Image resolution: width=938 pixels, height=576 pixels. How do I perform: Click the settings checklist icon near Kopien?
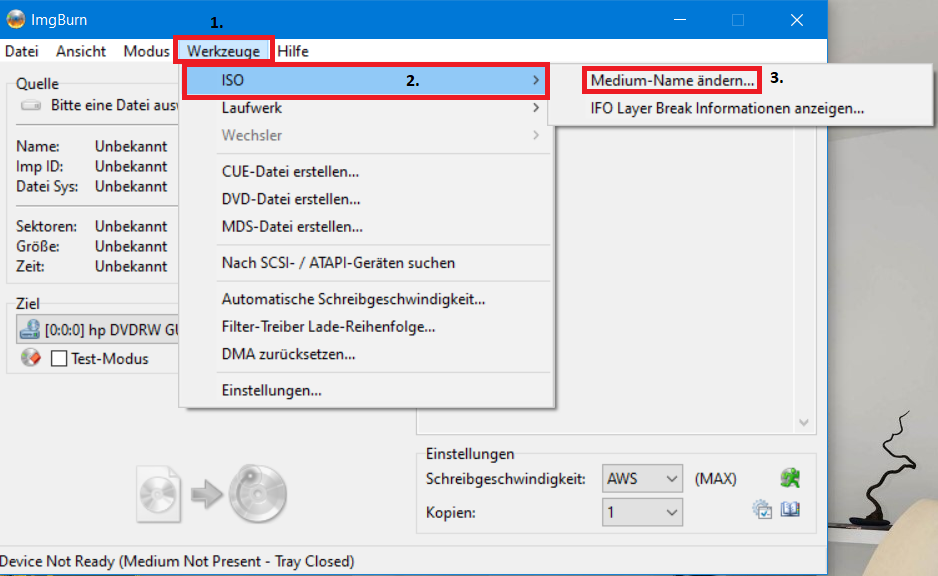tap(762, 510)
